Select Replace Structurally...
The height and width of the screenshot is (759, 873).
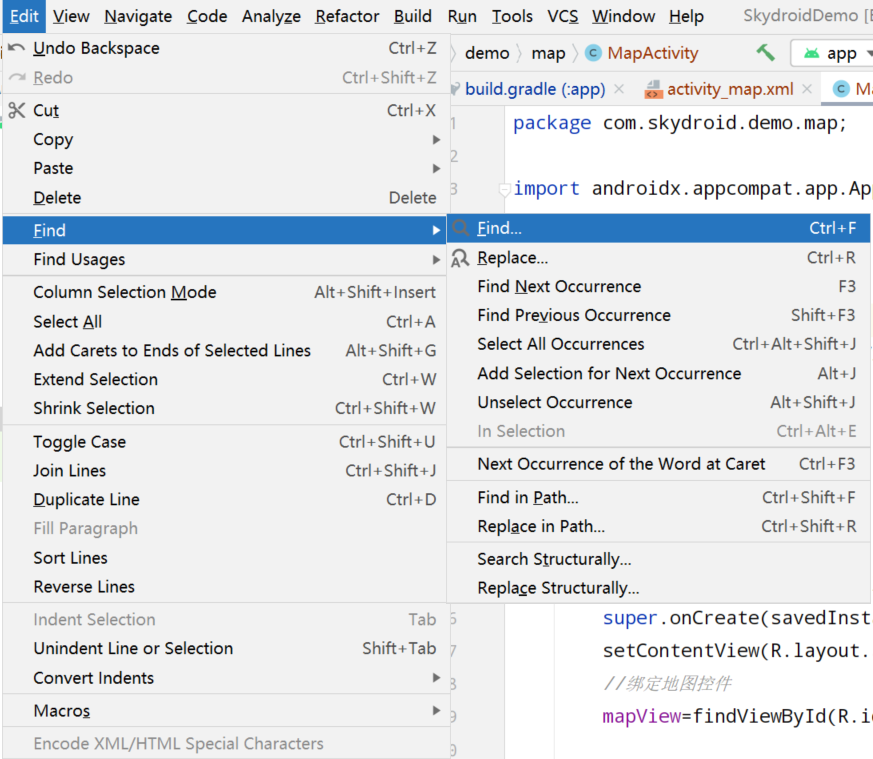pos(659,588)
